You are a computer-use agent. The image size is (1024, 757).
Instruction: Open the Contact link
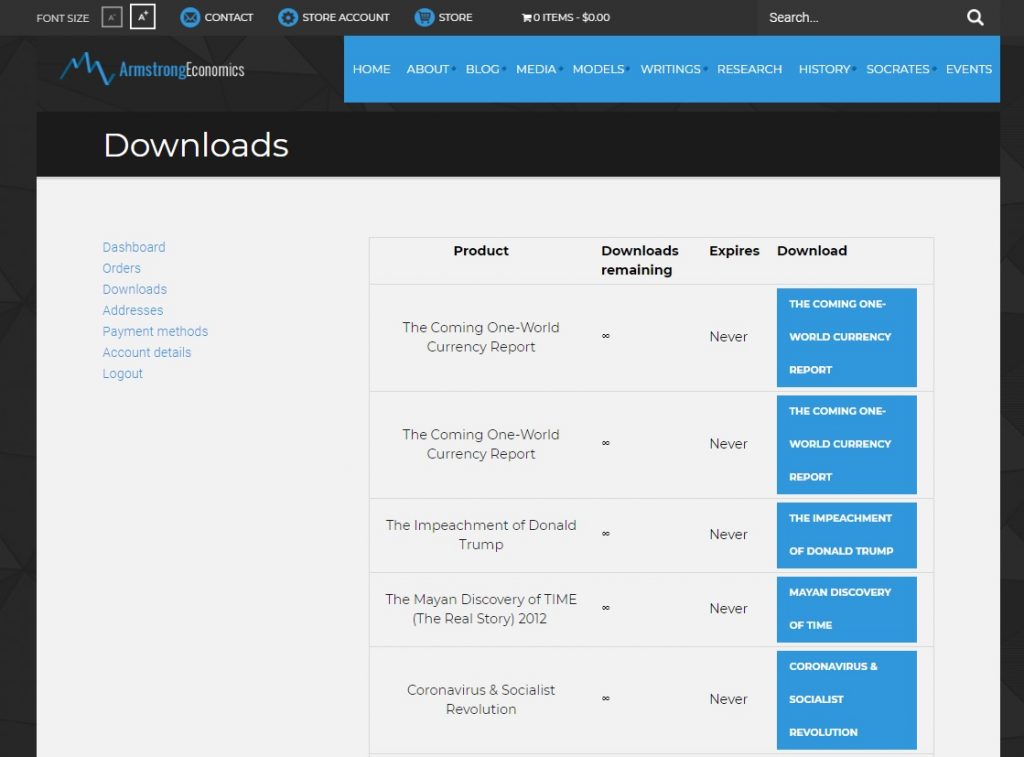click(229, 18)
